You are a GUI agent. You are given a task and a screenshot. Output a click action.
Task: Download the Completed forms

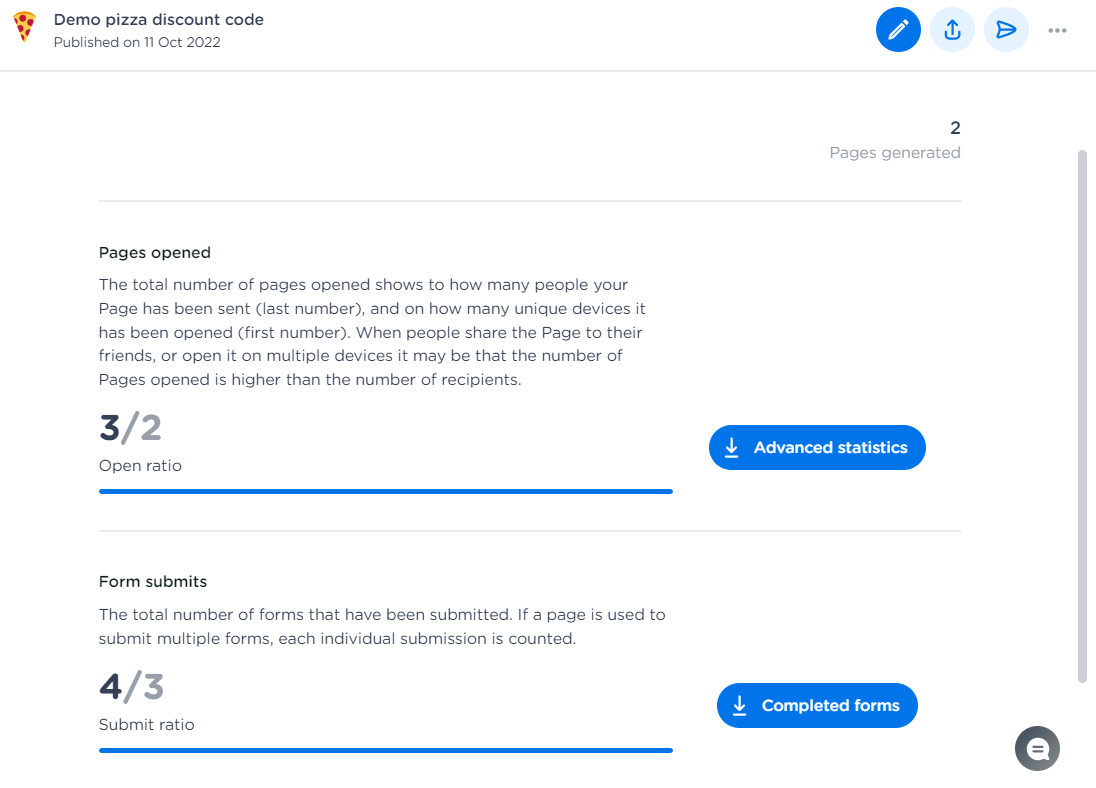(x=830, y=706)
